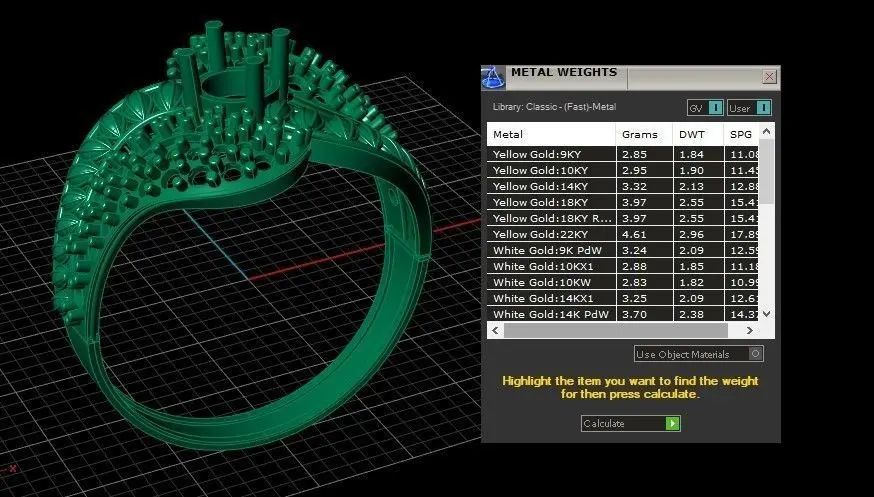Click the Library: Classic - (Fast)-Metal label
The height and width of the screenshot is (497, 874).
click(554, 107)
